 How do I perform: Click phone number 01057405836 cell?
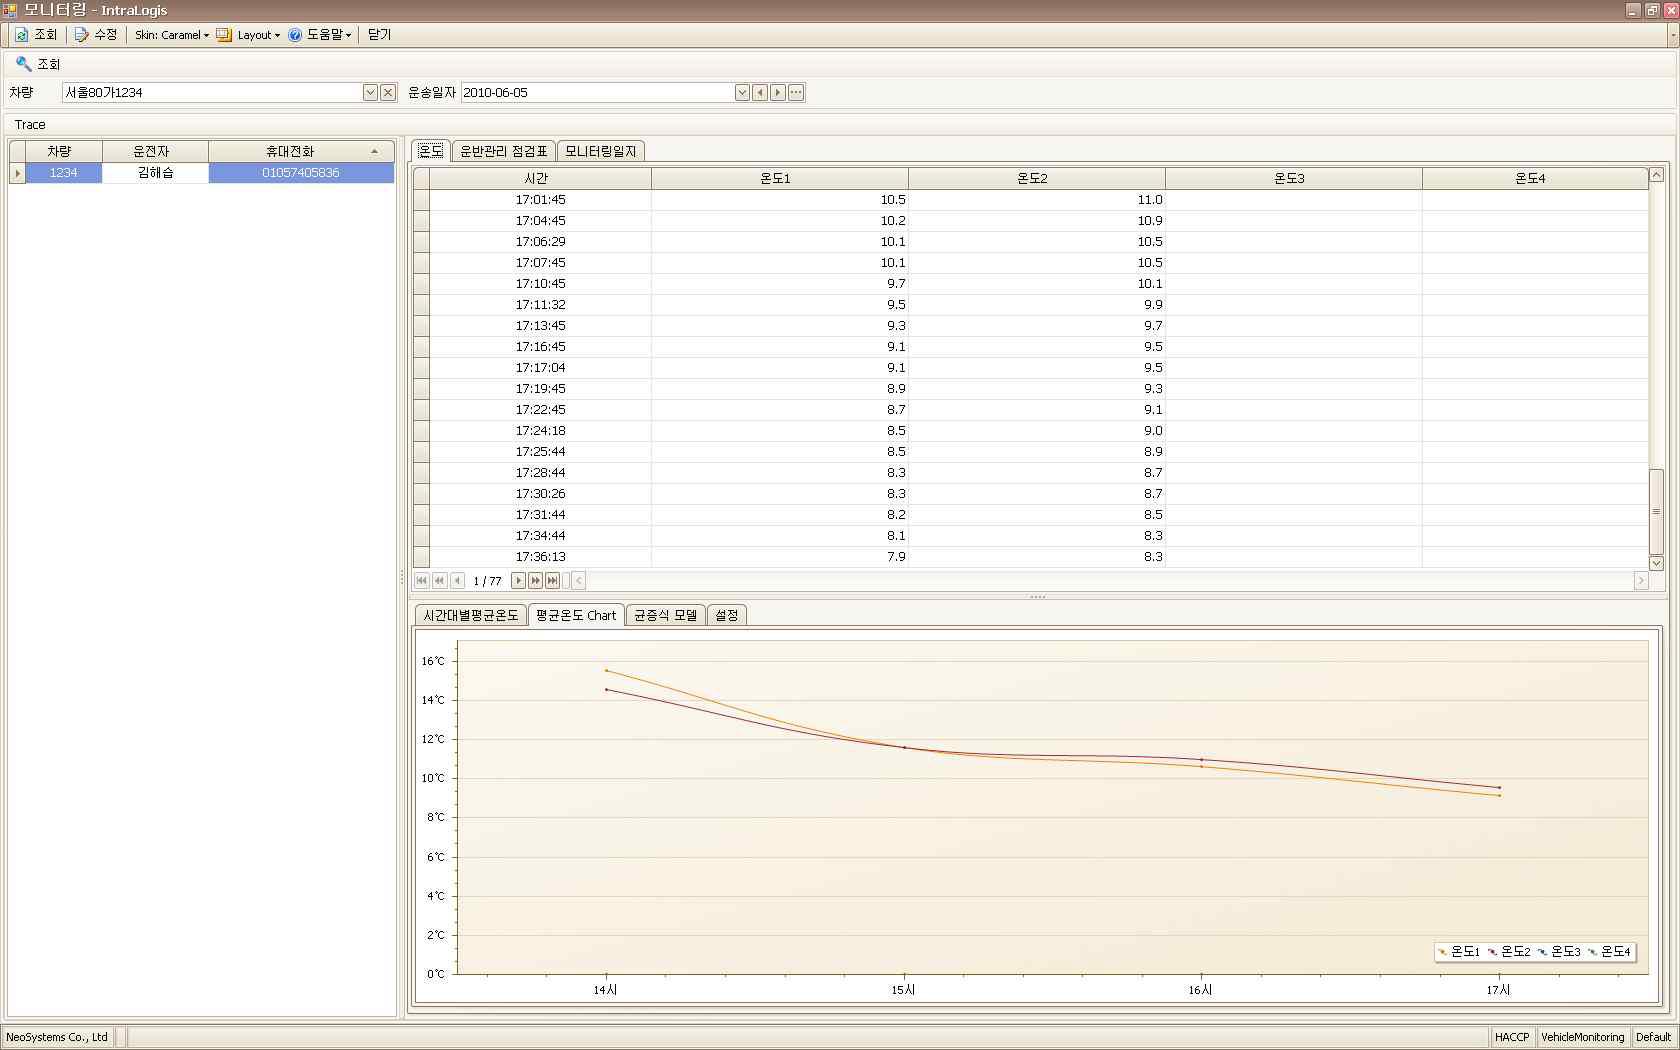301,173
